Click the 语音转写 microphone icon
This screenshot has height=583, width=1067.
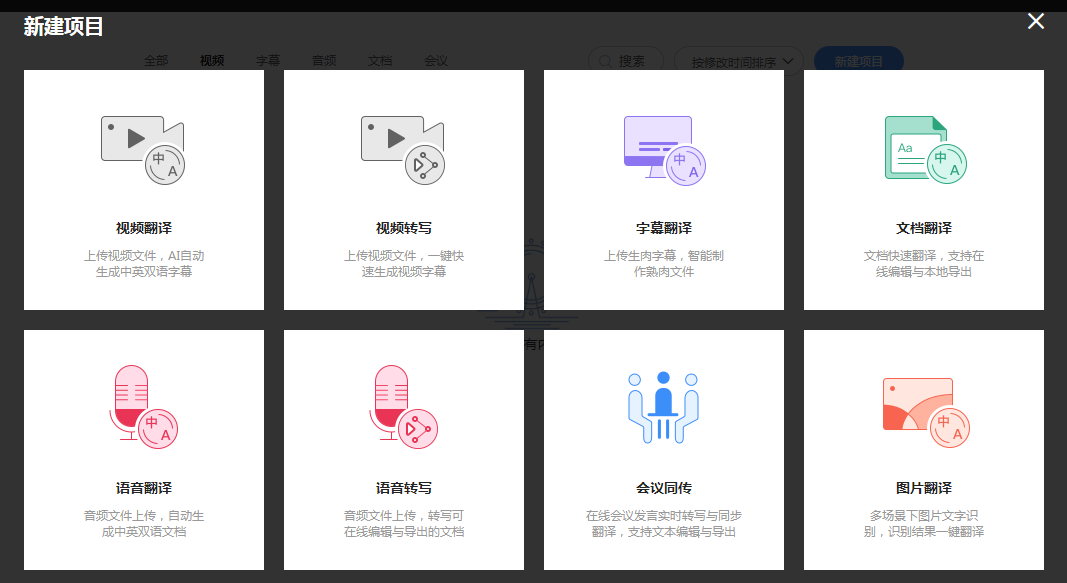pyautogui.click(x=404, y=407)
